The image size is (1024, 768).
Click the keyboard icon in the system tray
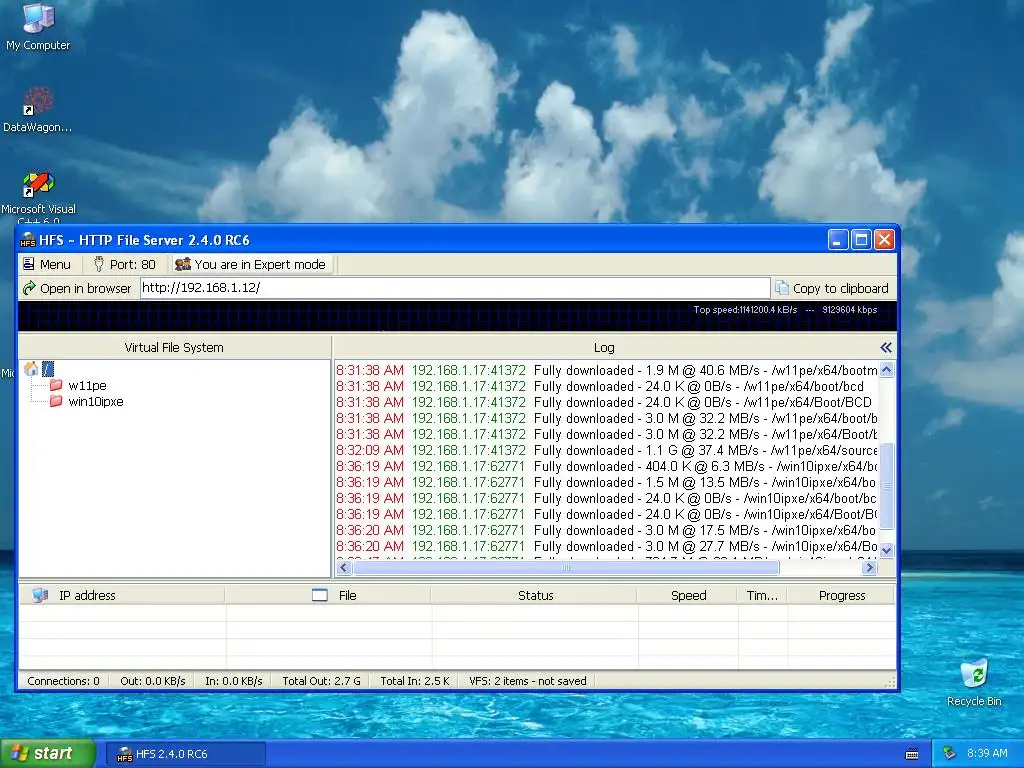pyautogui.click(x=912, y=754)
